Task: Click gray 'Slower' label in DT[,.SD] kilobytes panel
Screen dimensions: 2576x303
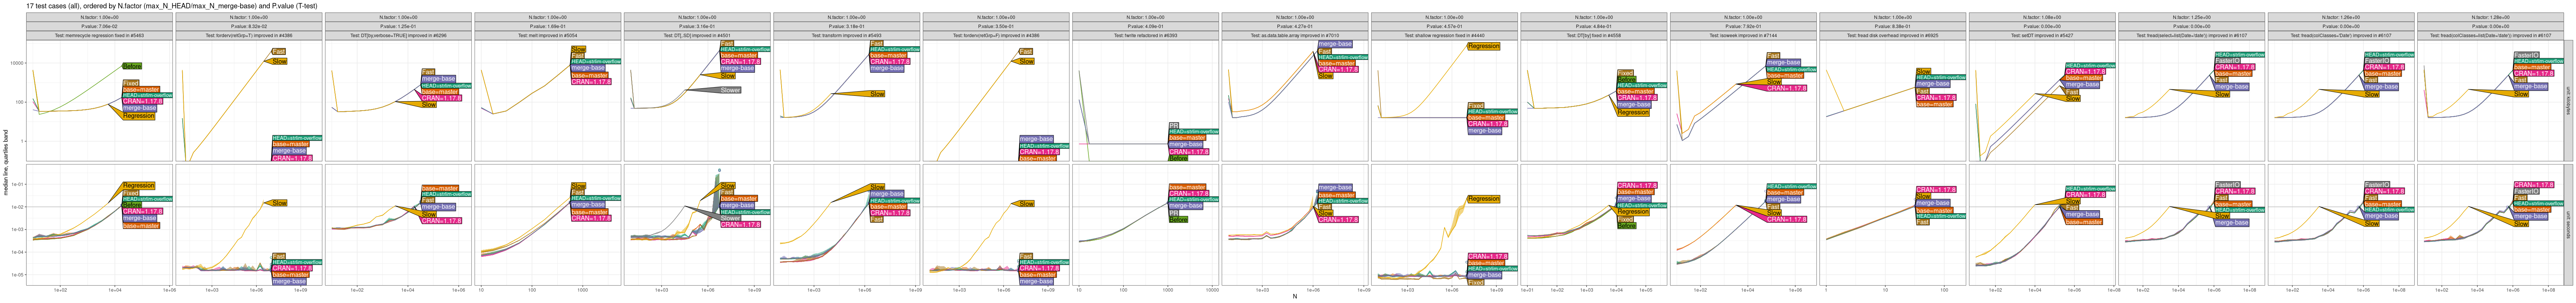Action: click(730, 91)
